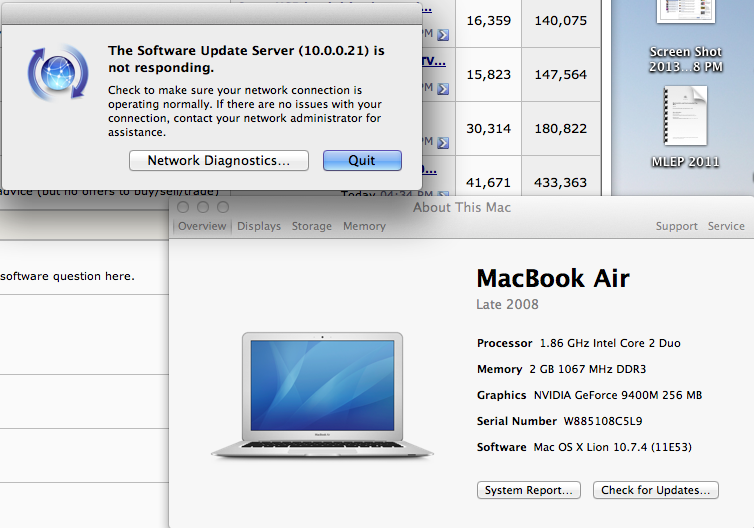Open the Support link in About This Mac
754x528 pixels.
click(x=676, y=226)
